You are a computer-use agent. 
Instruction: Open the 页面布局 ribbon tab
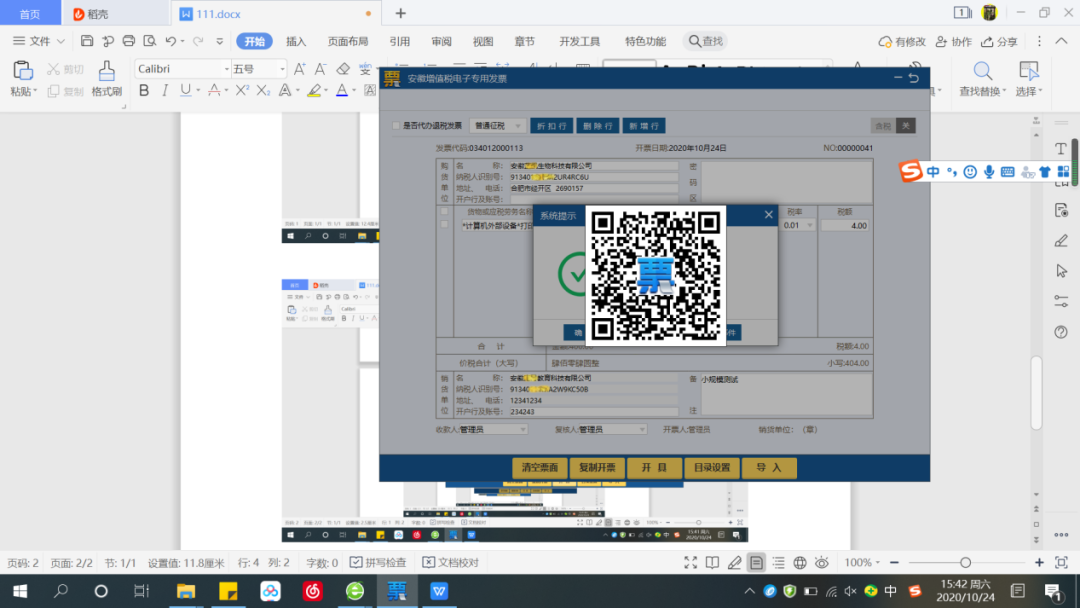348,41
